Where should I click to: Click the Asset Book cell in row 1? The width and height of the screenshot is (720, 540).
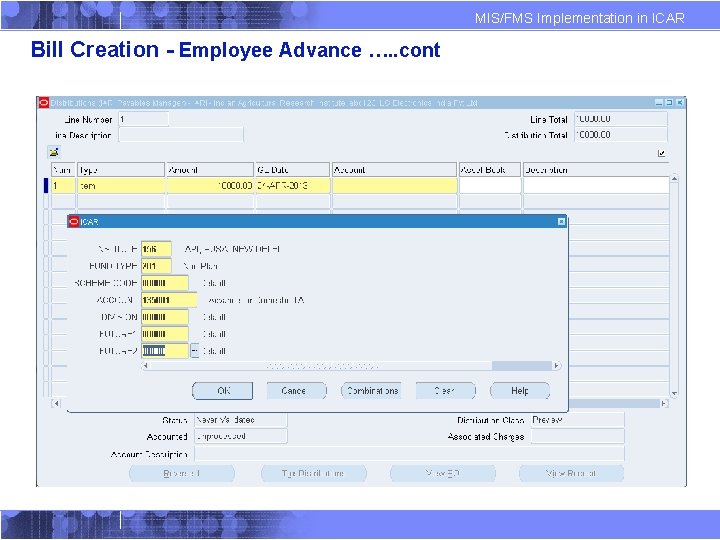(x=490, y=186)
